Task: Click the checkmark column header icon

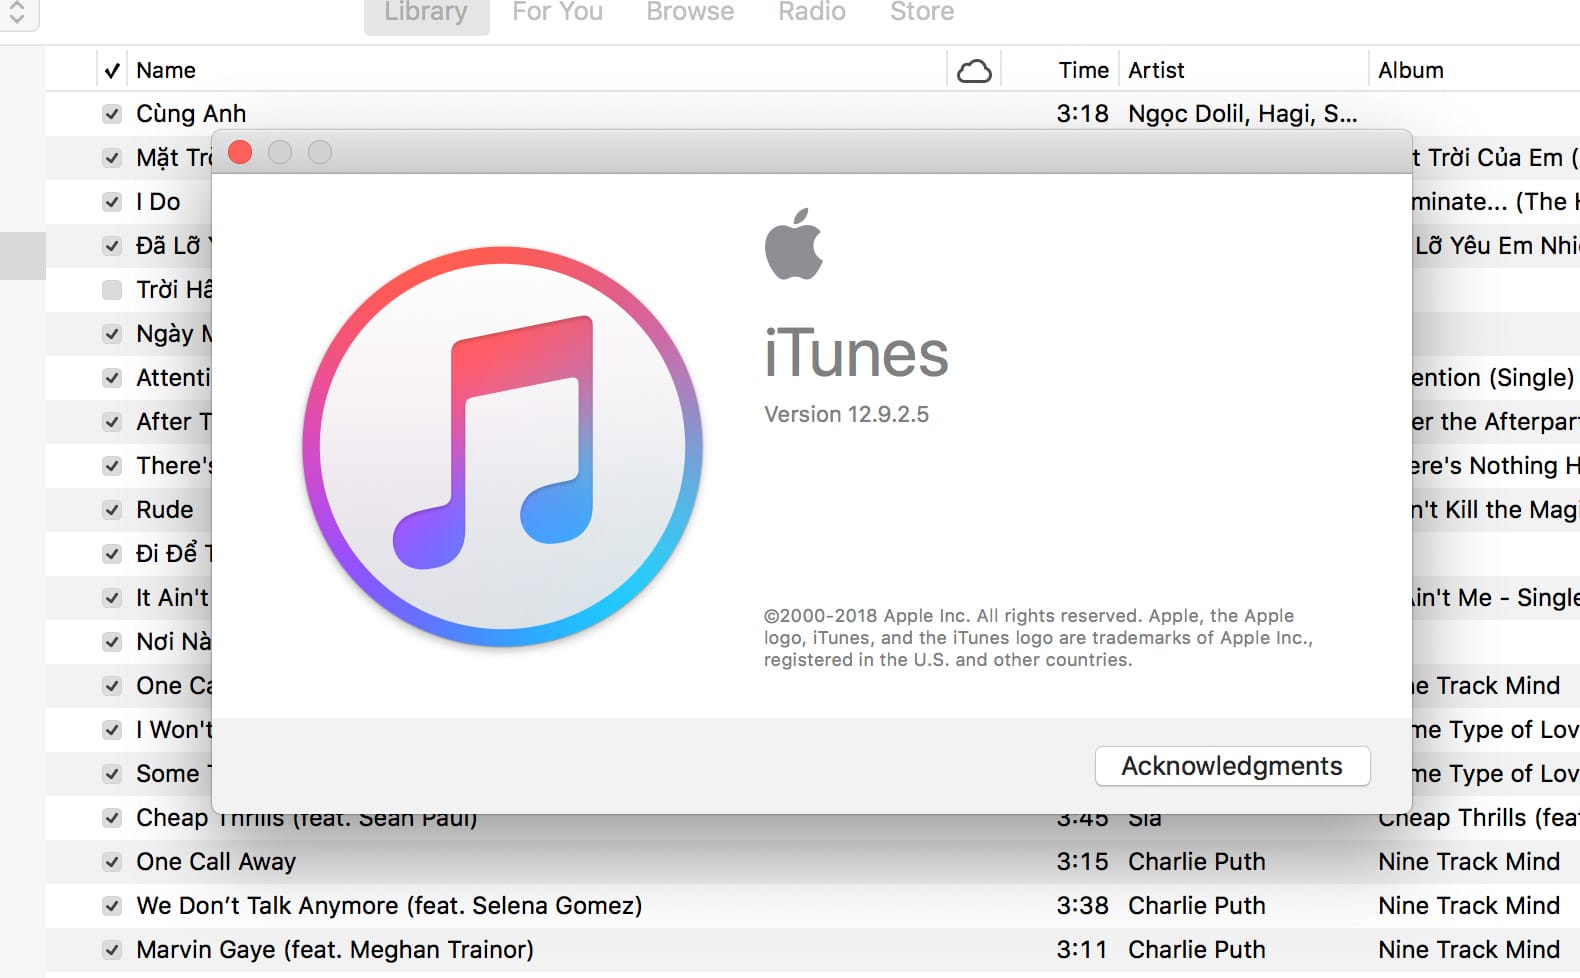Action: (112, 71)
